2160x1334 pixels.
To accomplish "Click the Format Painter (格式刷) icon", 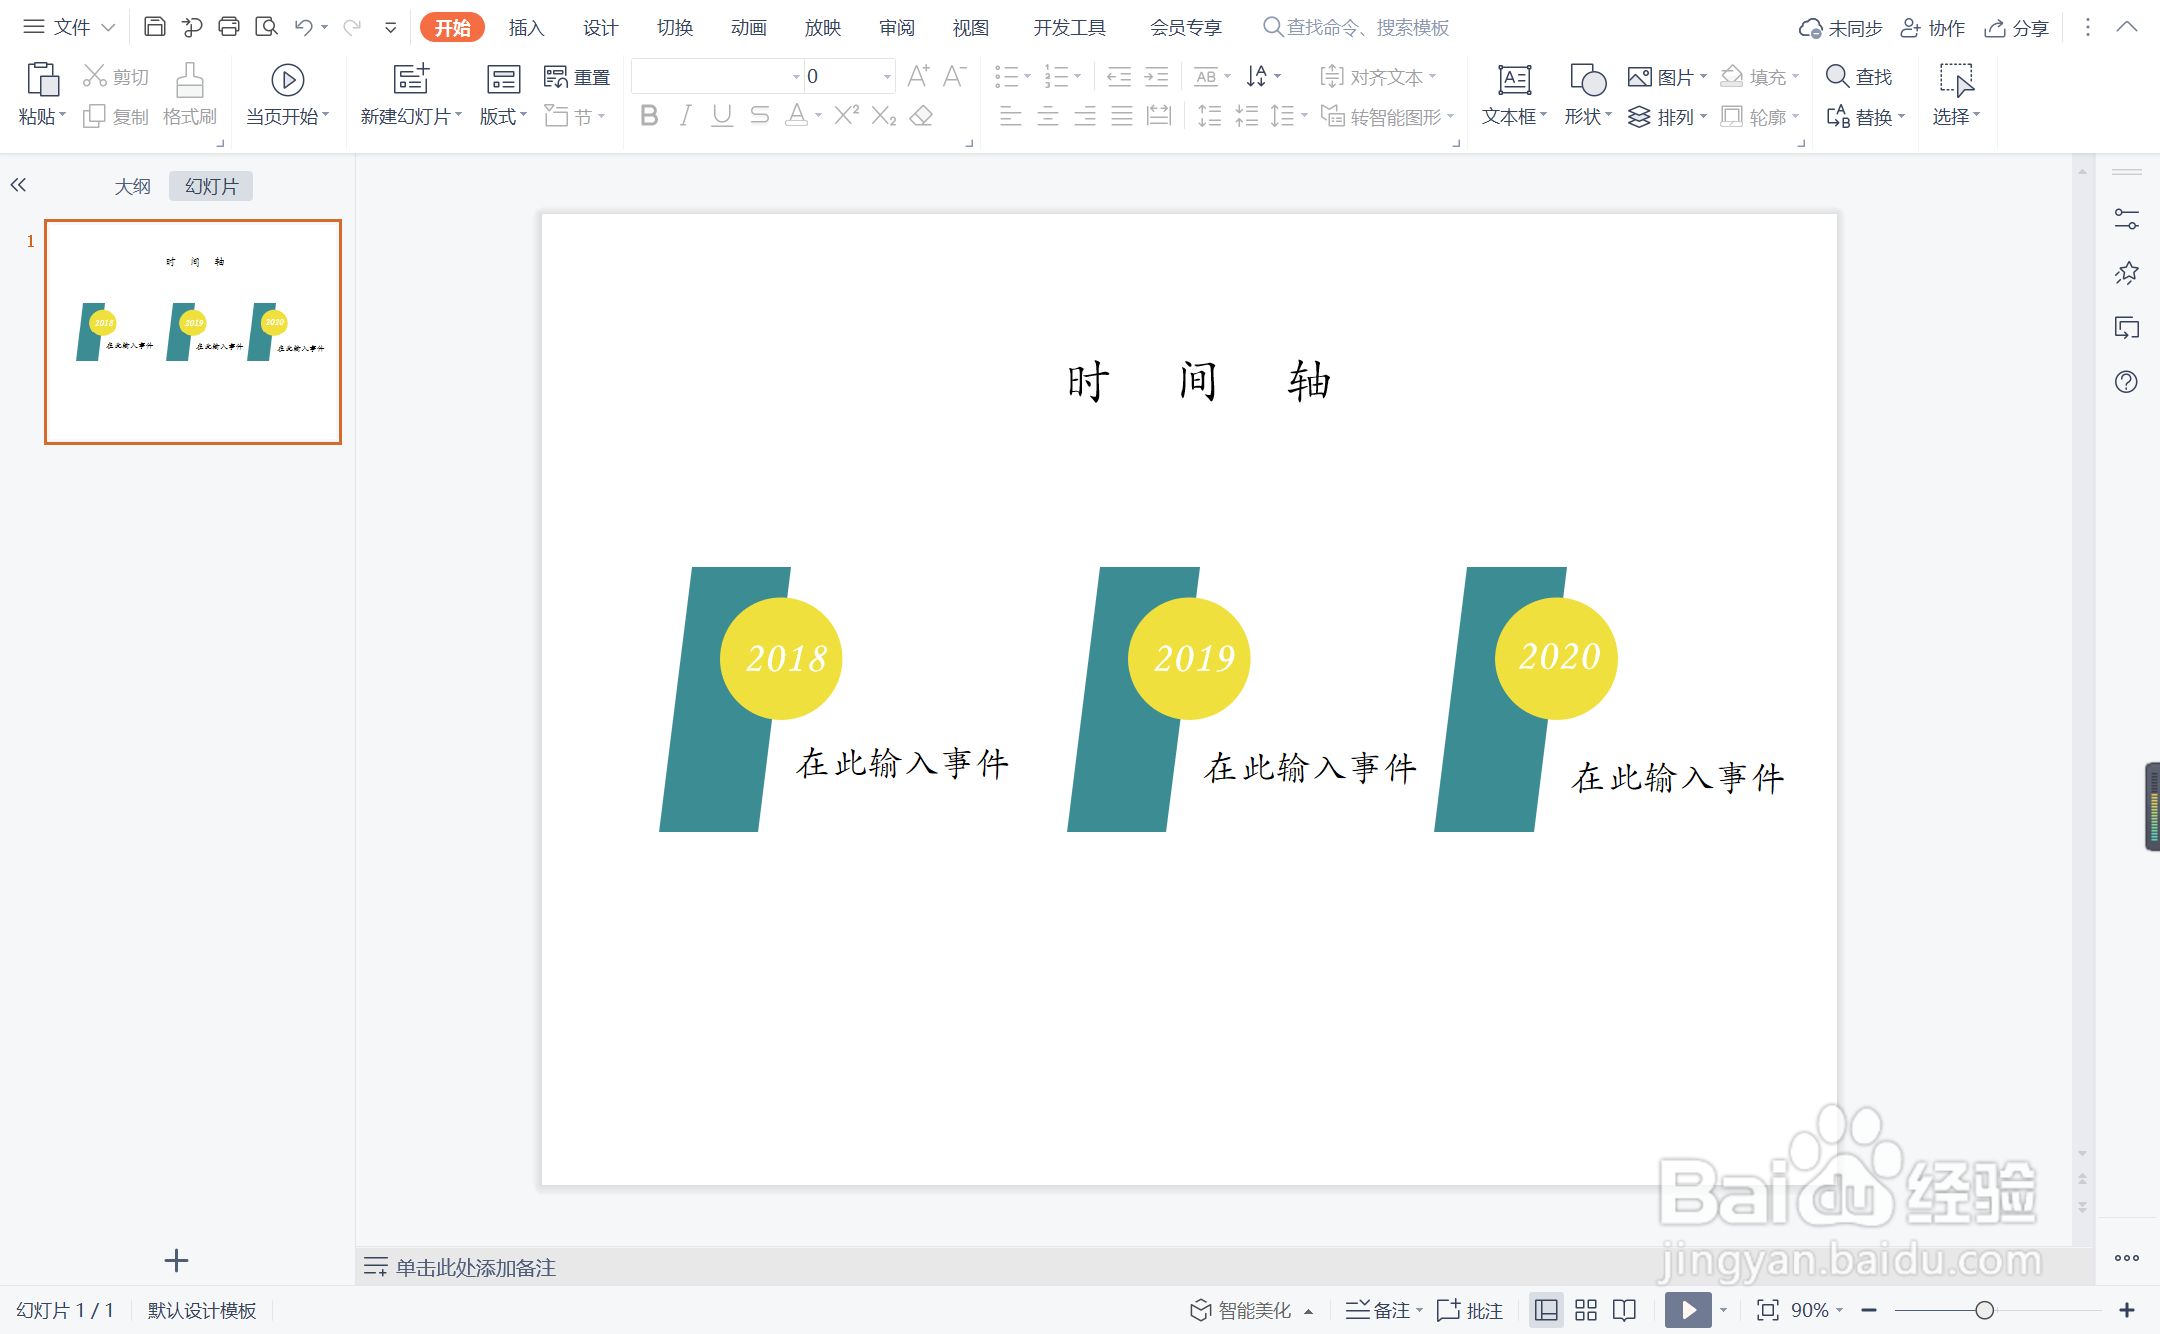I will tap(190, 95).
